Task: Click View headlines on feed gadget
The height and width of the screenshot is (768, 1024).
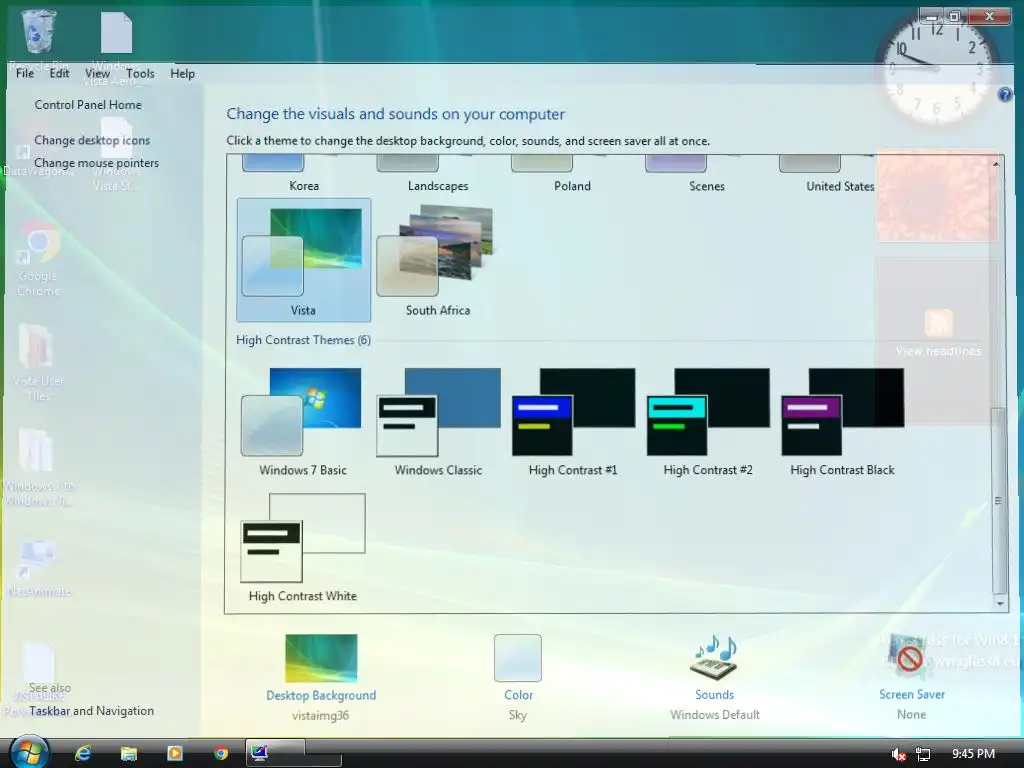Action: (x=938, y=351)
